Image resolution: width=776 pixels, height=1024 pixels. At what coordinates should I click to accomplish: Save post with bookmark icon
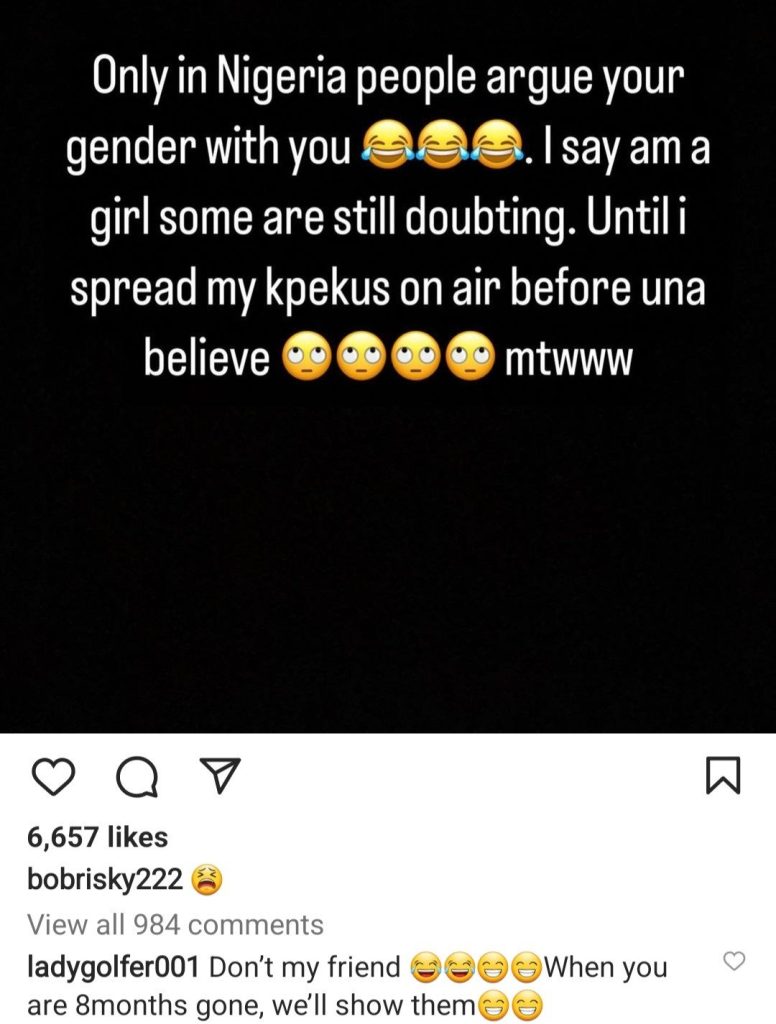[x=723, y=776]
